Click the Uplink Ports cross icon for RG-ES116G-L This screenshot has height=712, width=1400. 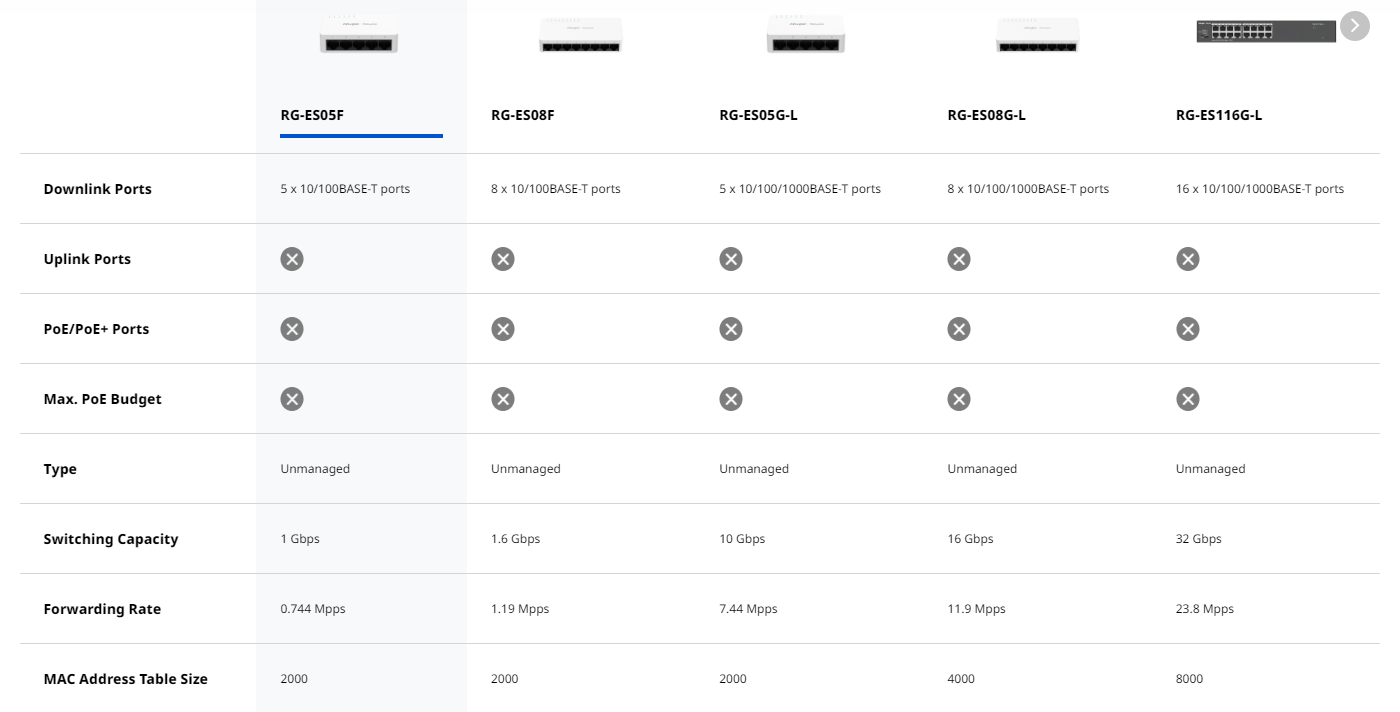pos(1187,259)
